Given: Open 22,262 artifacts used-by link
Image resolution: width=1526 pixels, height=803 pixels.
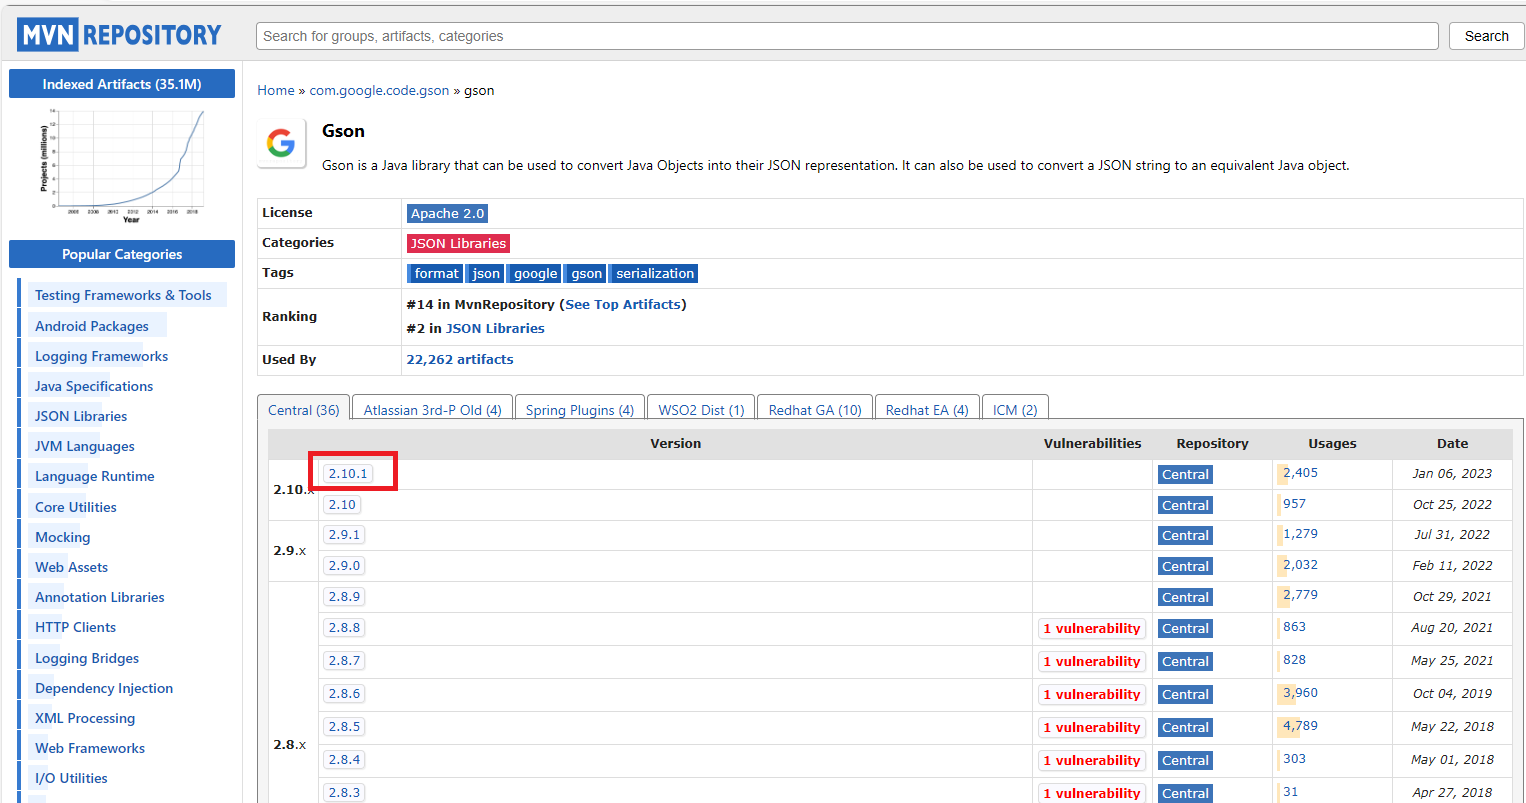Looking at the screenshot, I should click(460, 359).
